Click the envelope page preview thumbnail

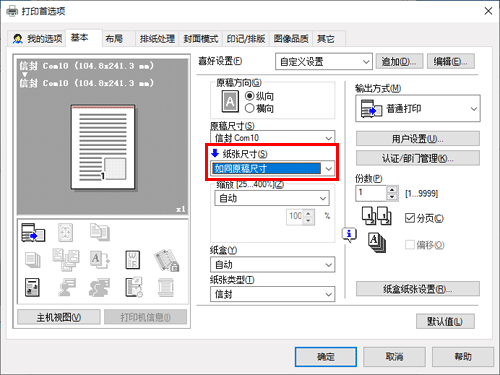click(103, 147)
